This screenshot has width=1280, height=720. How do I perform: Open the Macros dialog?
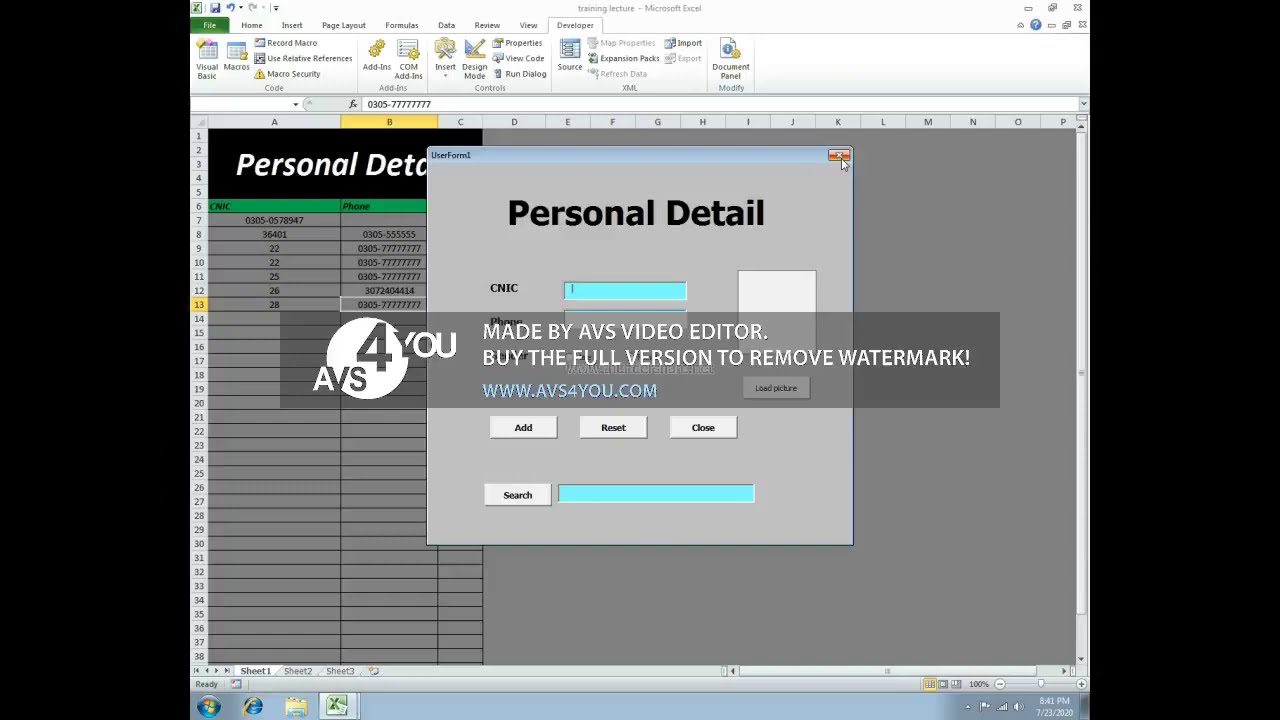click(237, 56)
